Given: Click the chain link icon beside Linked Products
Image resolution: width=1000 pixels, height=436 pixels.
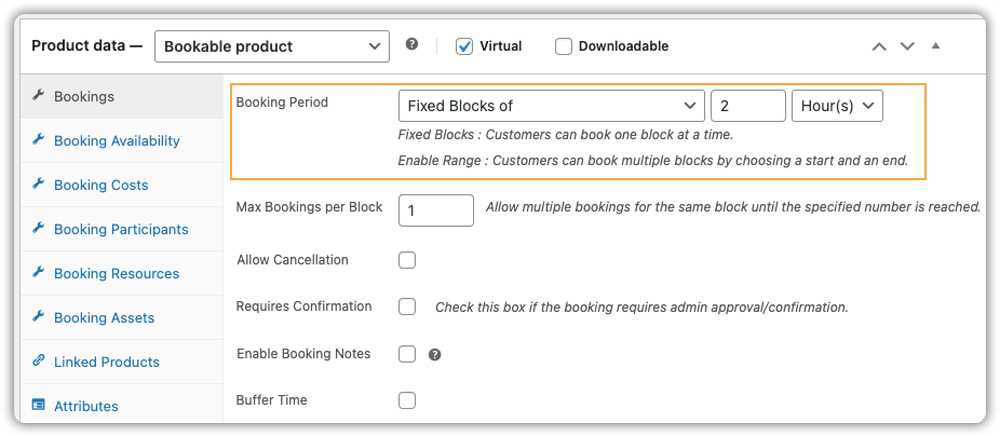Looking at the screenshot, I should click(38, 360).
